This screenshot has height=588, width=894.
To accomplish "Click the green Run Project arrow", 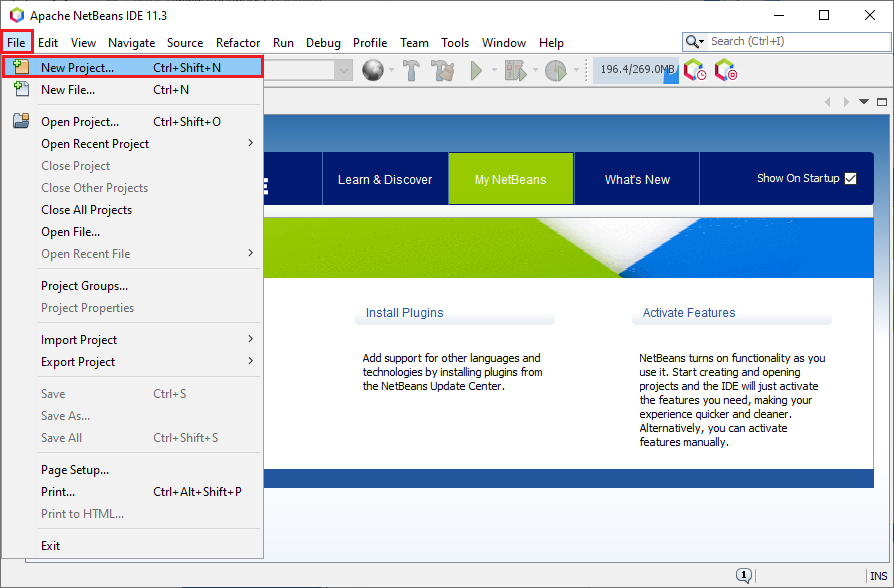I will point(477,70).
